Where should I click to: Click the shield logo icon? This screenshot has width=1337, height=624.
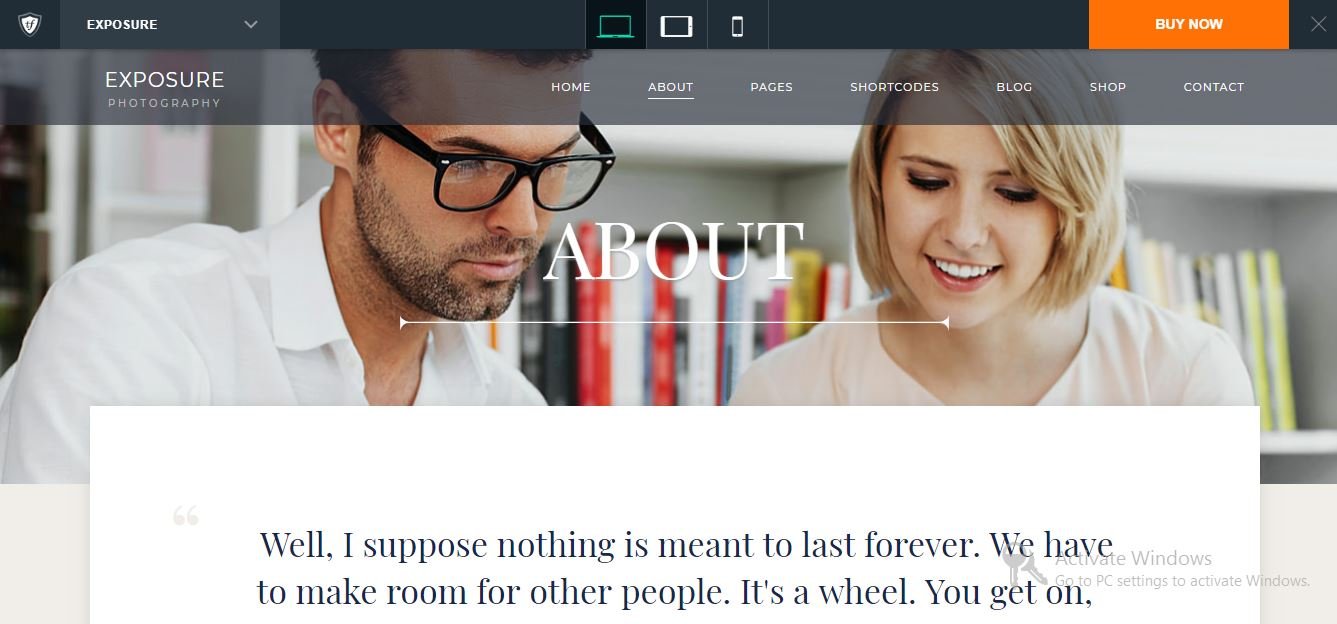pos(30,24)
